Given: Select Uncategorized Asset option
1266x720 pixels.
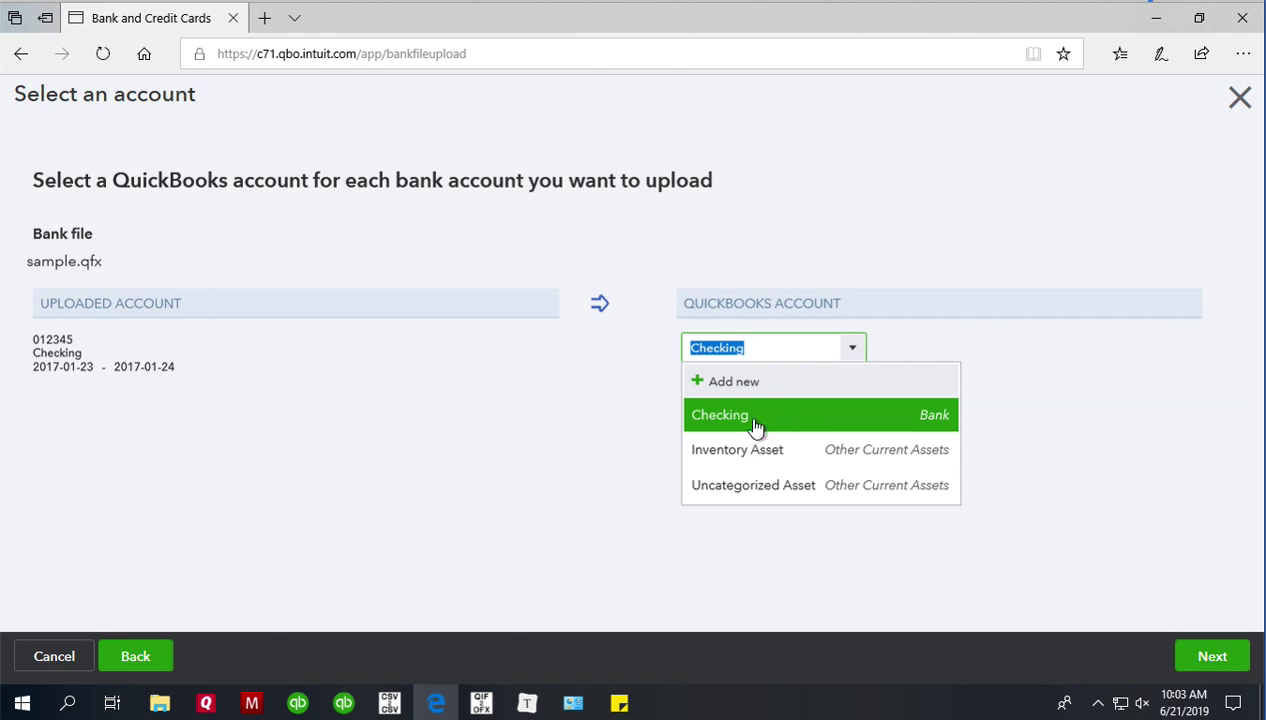Looking at the screenshot, I should (x=820, y=485).
